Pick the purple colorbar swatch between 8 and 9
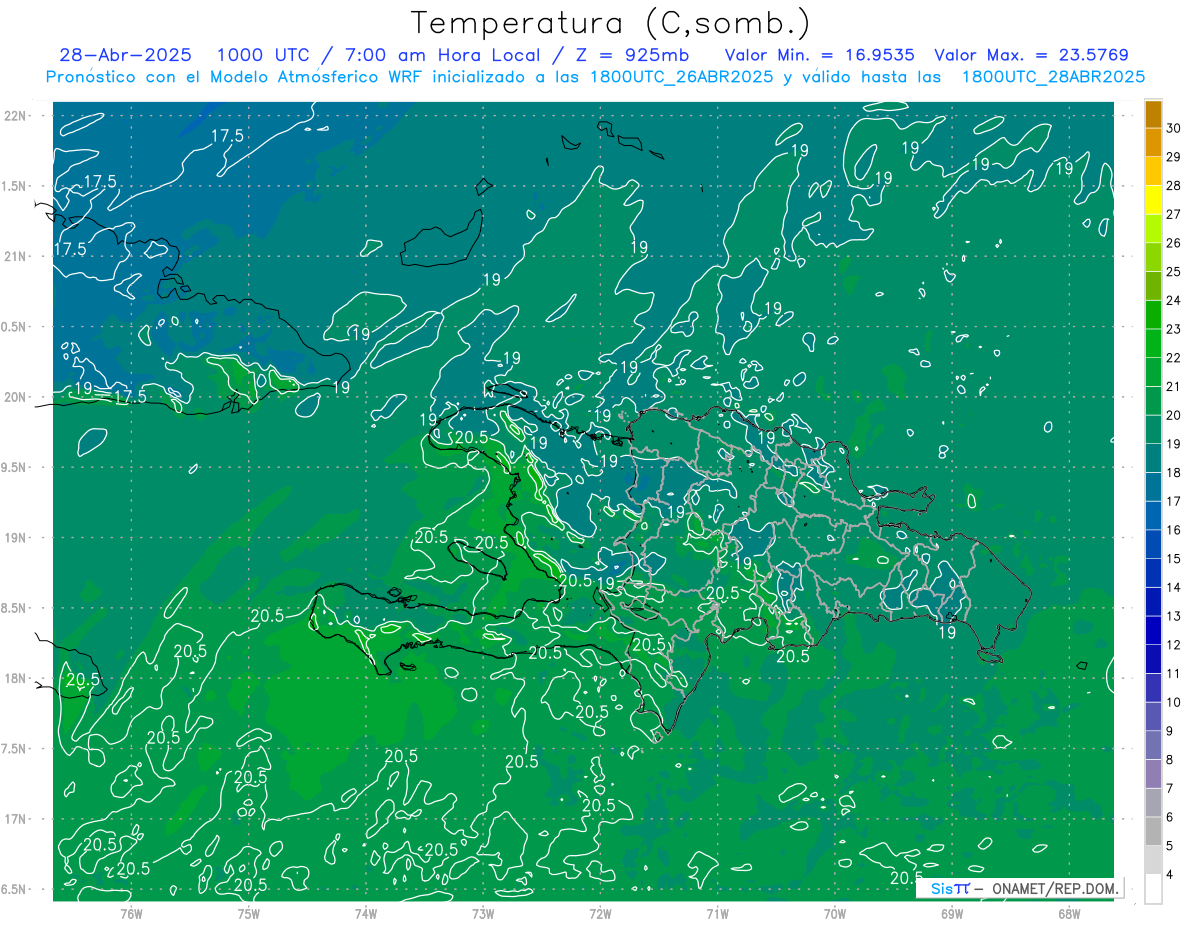1200x927 pixels. click(x=1153, y=745)
